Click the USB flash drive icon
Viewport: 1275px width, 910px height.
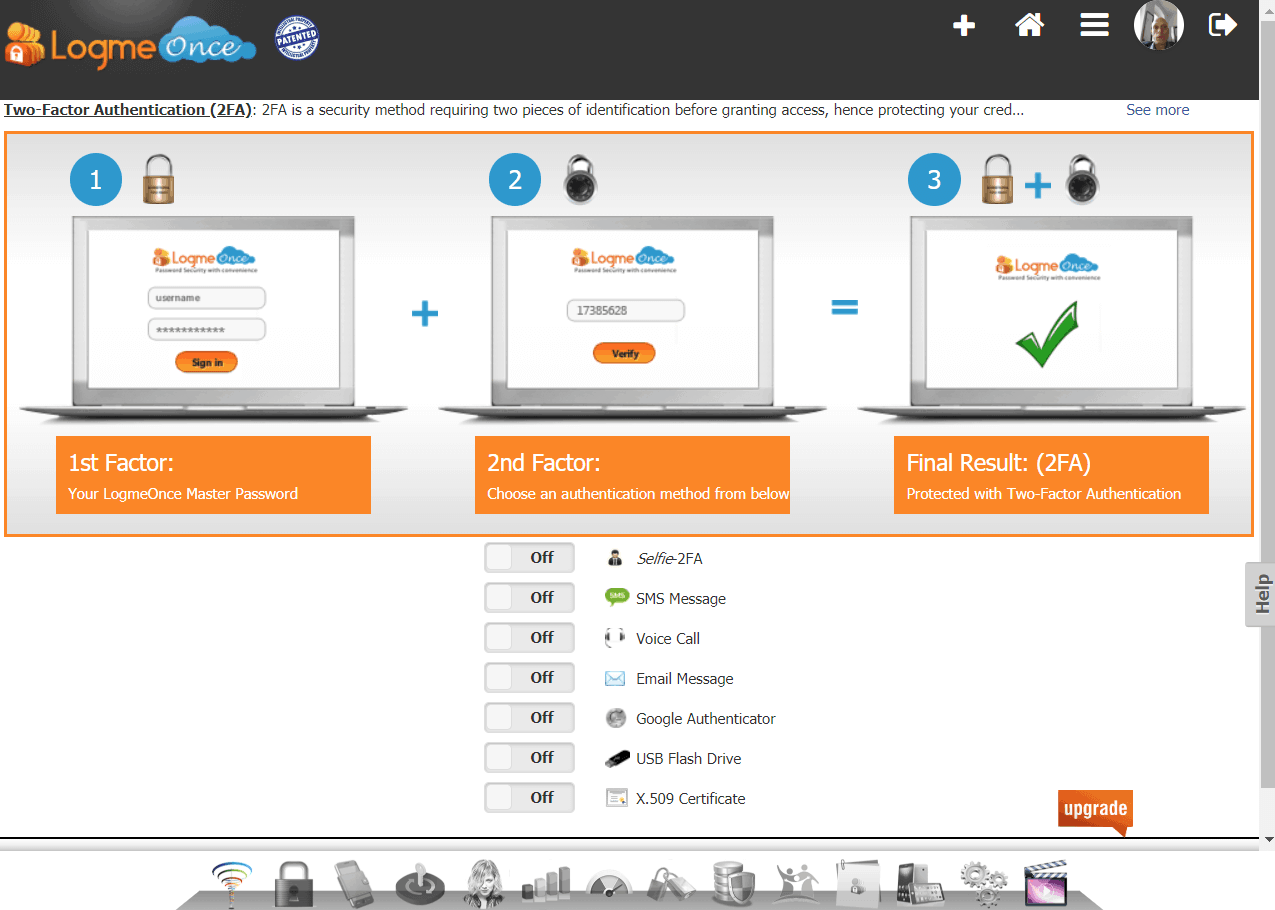click(617, 759)
